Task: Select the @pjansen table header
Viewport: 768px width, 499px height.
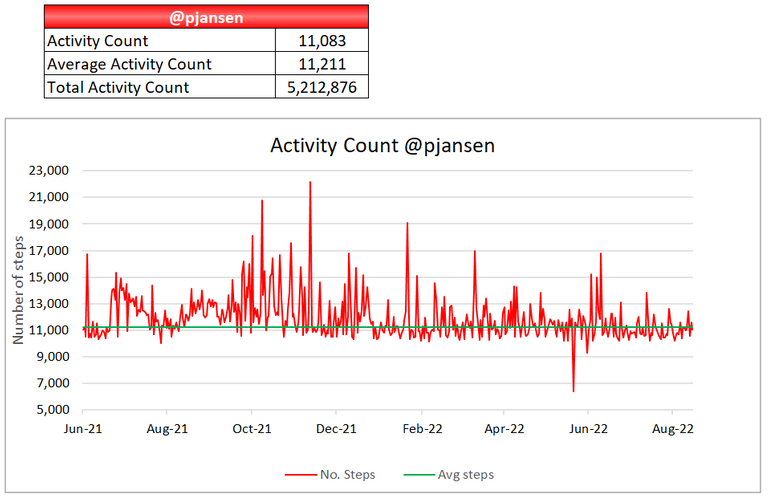Action: pyautogui.click(x=206, y=18)
